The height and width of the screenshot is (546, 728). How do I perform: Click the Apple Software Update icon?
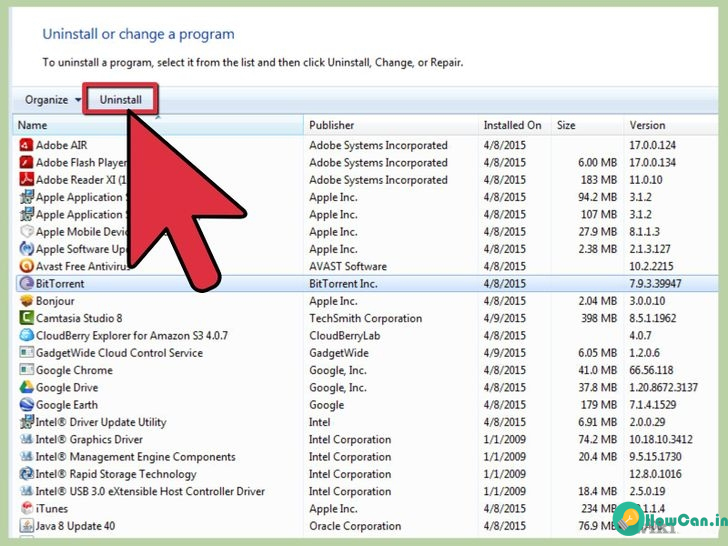tap(26, 249)
